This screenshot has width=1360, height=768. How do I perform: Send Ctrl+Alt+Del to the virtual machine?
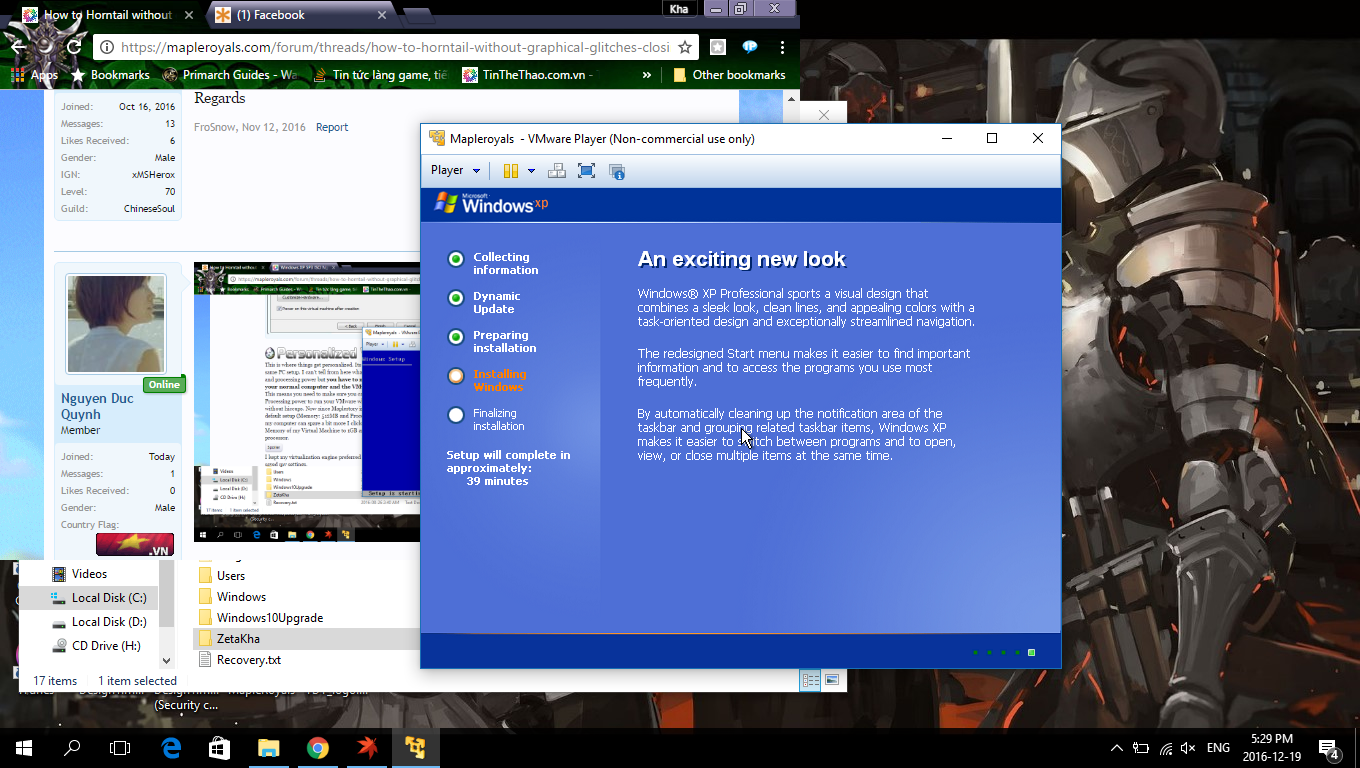pos(557,171)
